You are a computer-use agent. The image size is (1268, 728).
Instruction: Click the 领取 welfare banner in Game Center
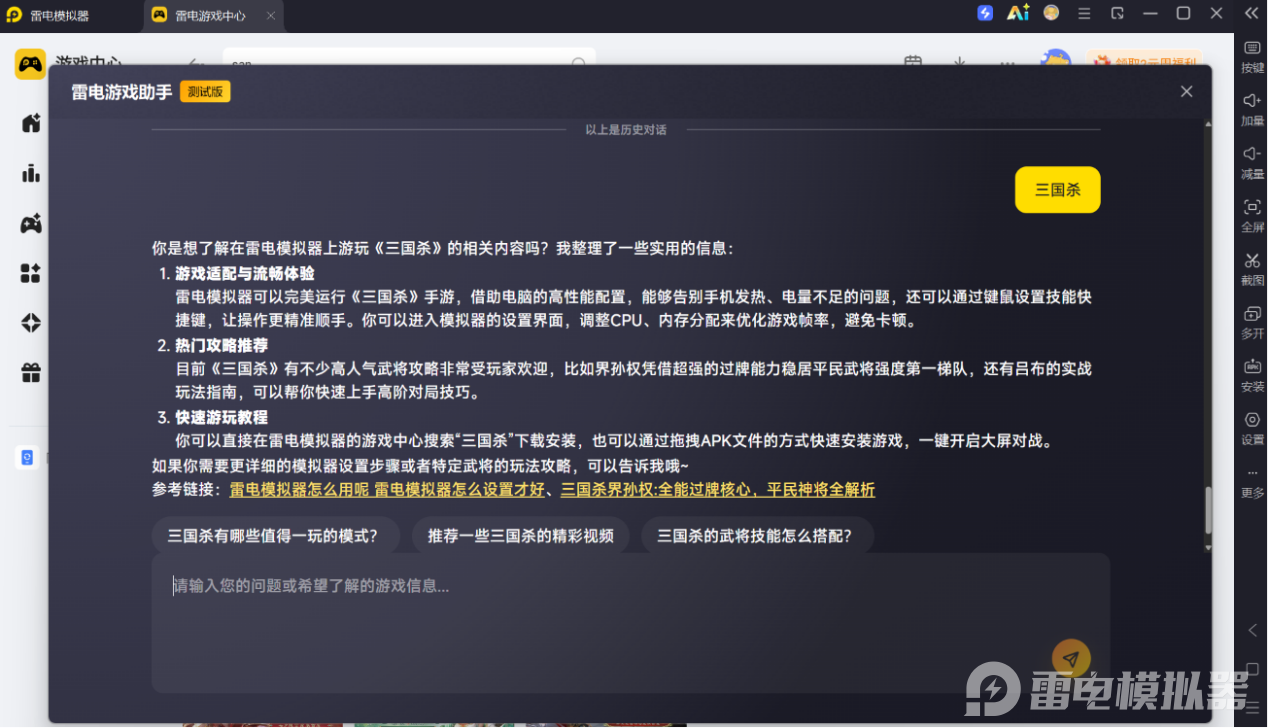[1144, 61]
